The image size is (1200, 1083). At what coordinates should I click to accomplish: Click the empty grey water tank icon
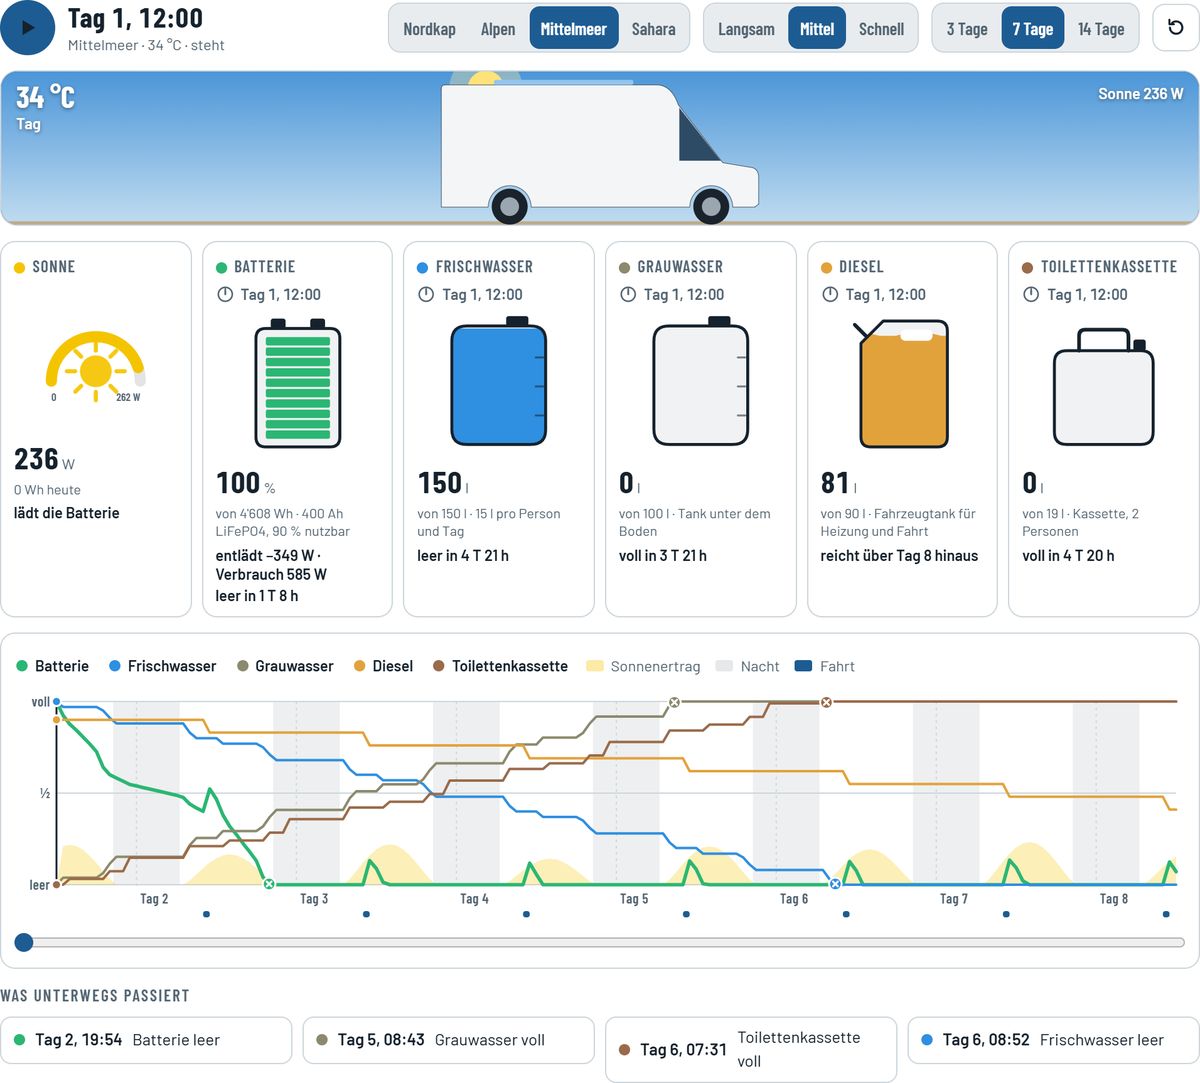701,381
